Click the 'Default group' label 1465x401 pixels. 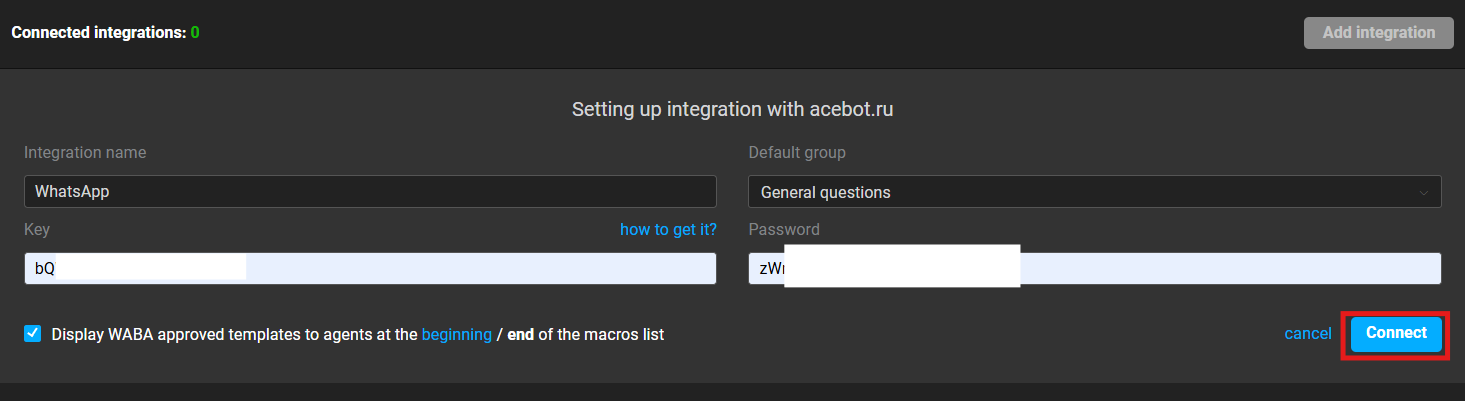796,153
